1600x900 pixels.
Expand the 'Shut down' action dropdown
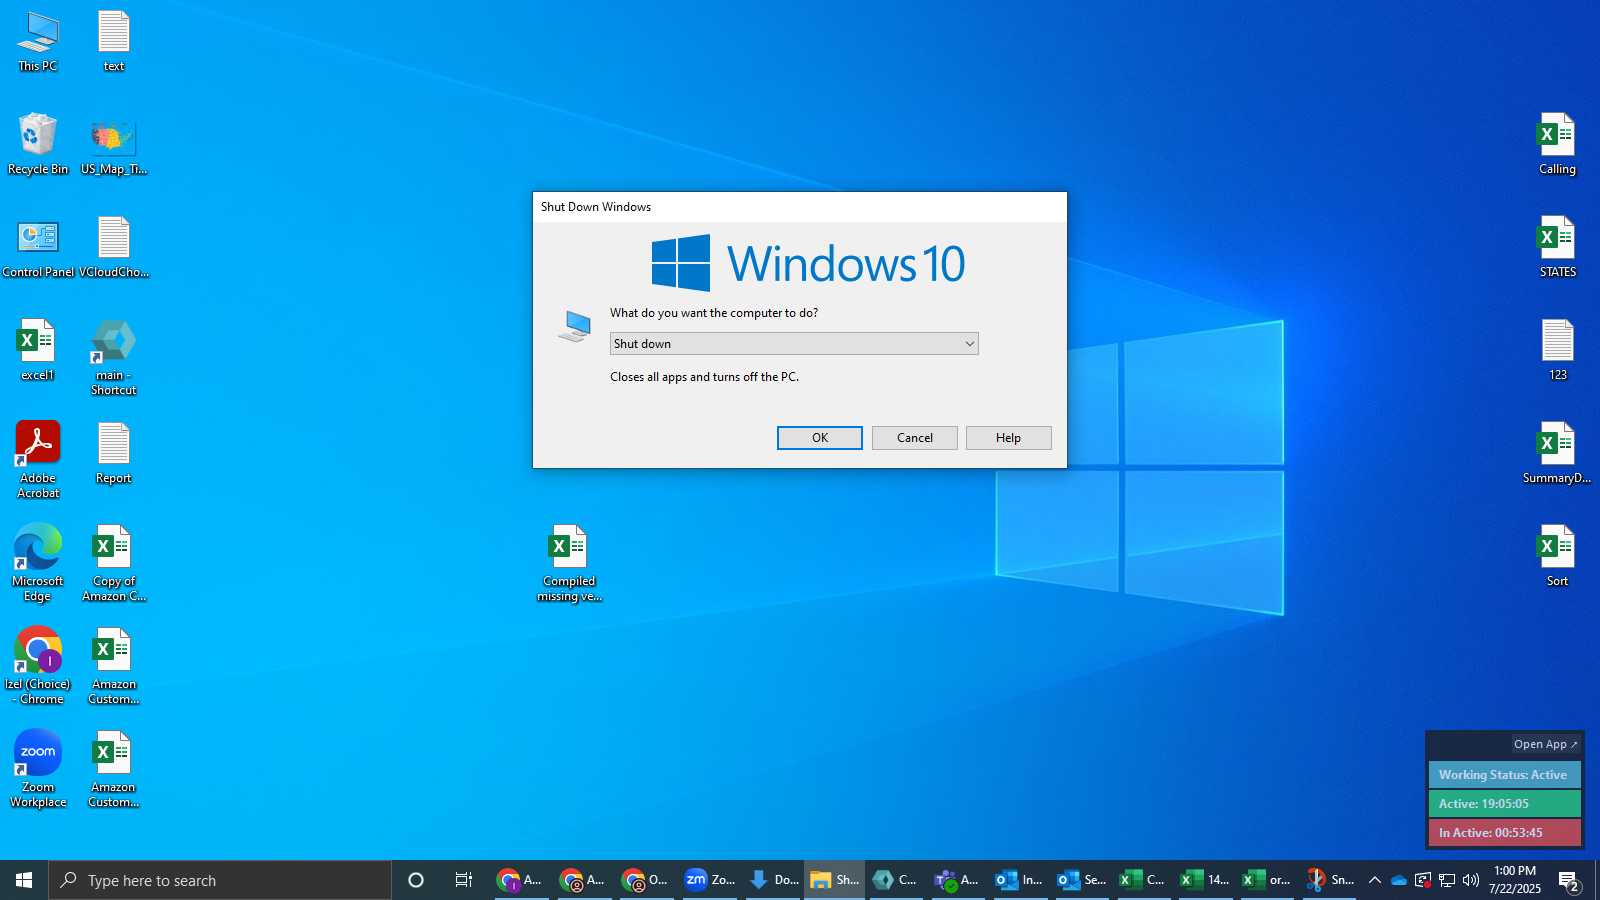click(794, 344)
